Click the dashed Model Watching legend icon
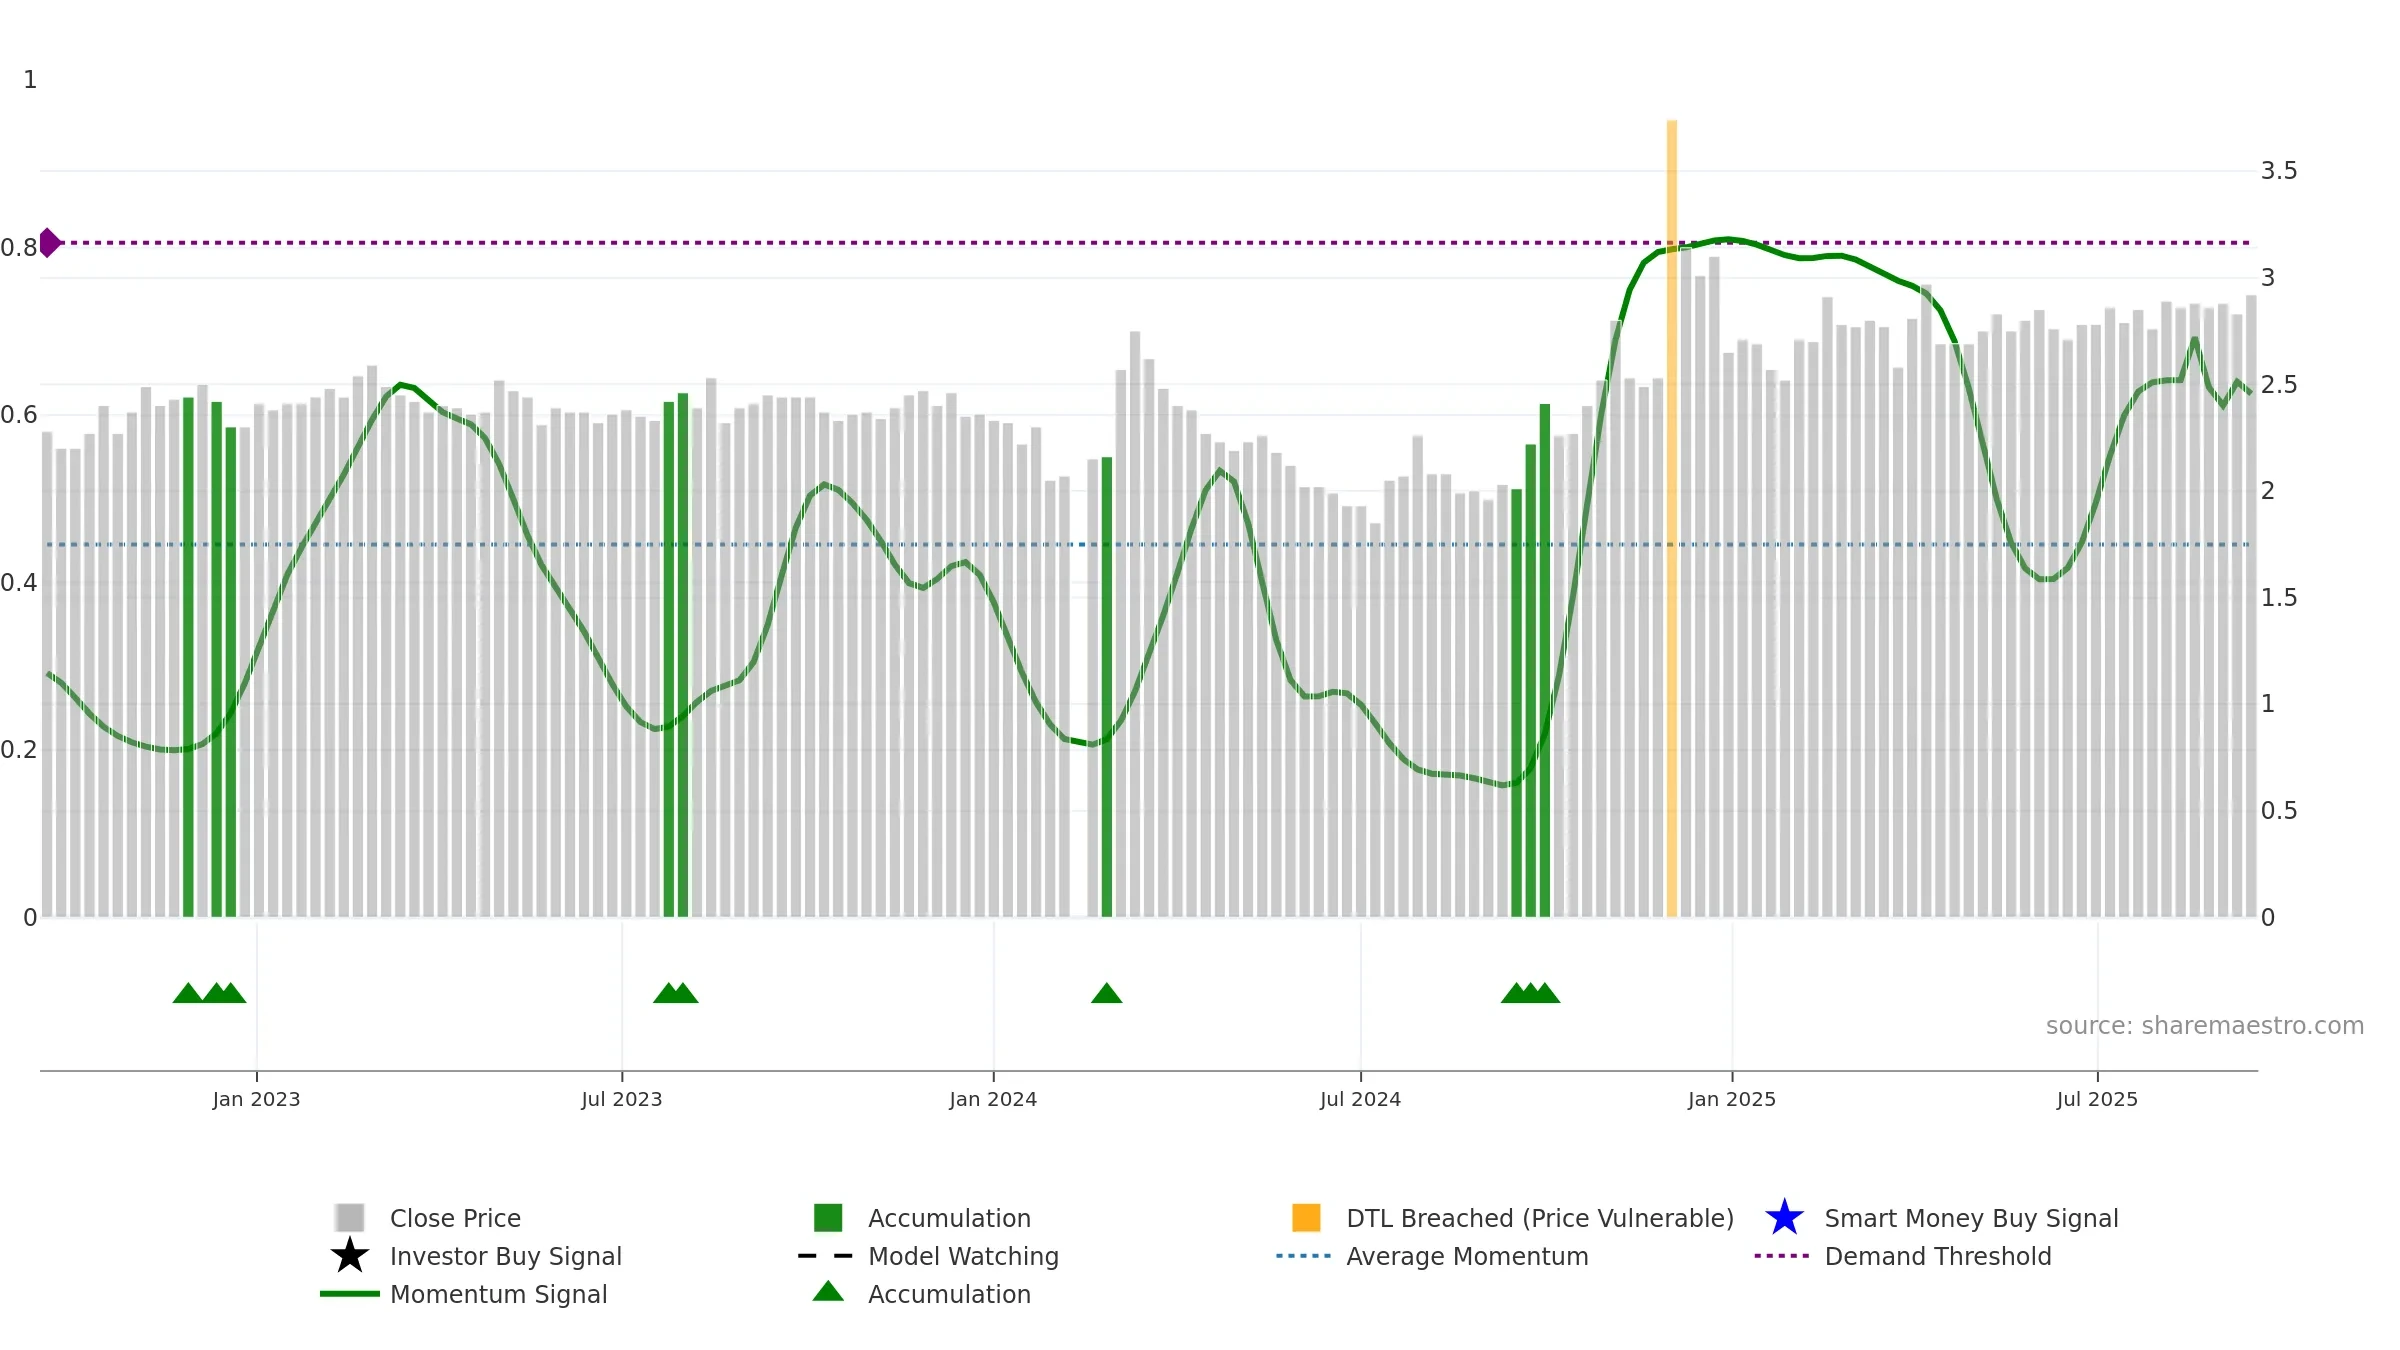The image size is (2400, 1350). point(826,1256)
